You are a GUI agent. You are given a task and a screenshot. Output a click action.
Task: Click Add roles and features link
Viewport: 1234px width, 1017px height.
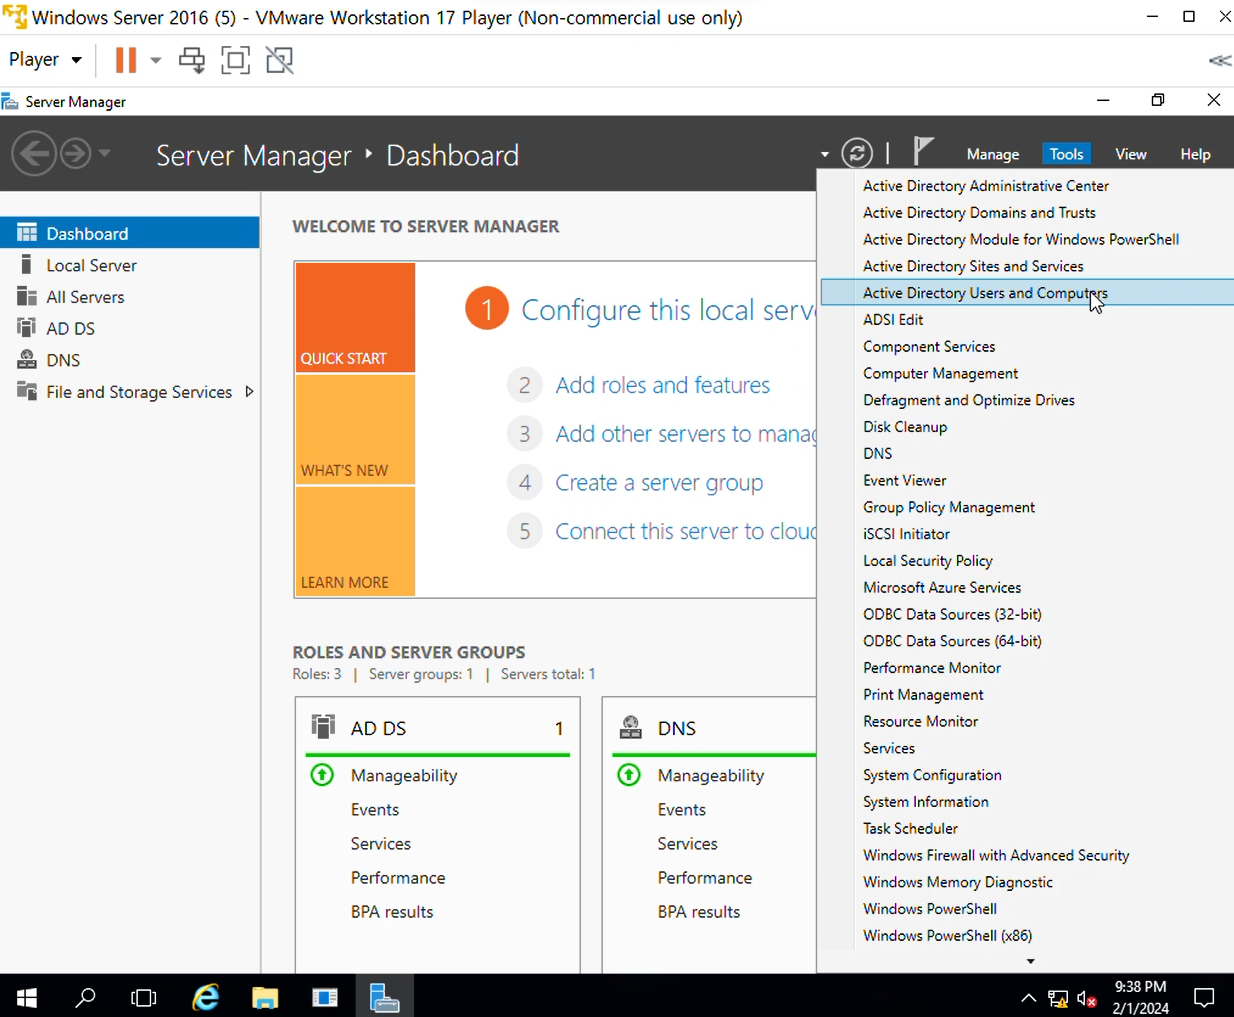click(663, 385)
